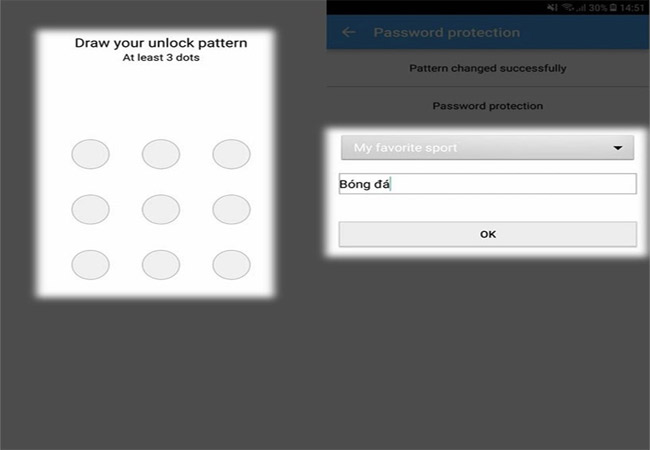Tap the top-left pattern dot
Screen dimensions: 650x450
click(90, 154)
